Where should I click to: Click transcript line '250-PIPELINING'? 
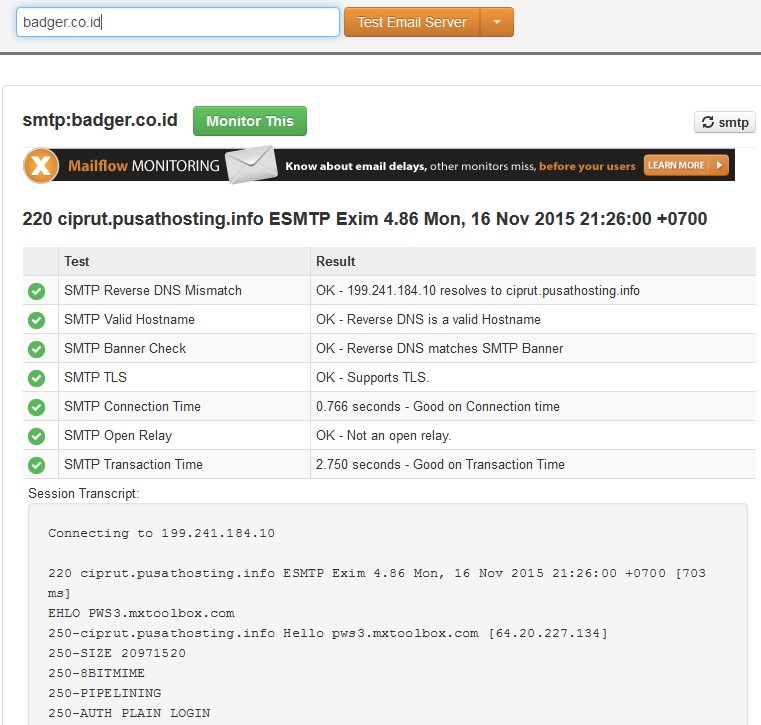tap(104, 693)
